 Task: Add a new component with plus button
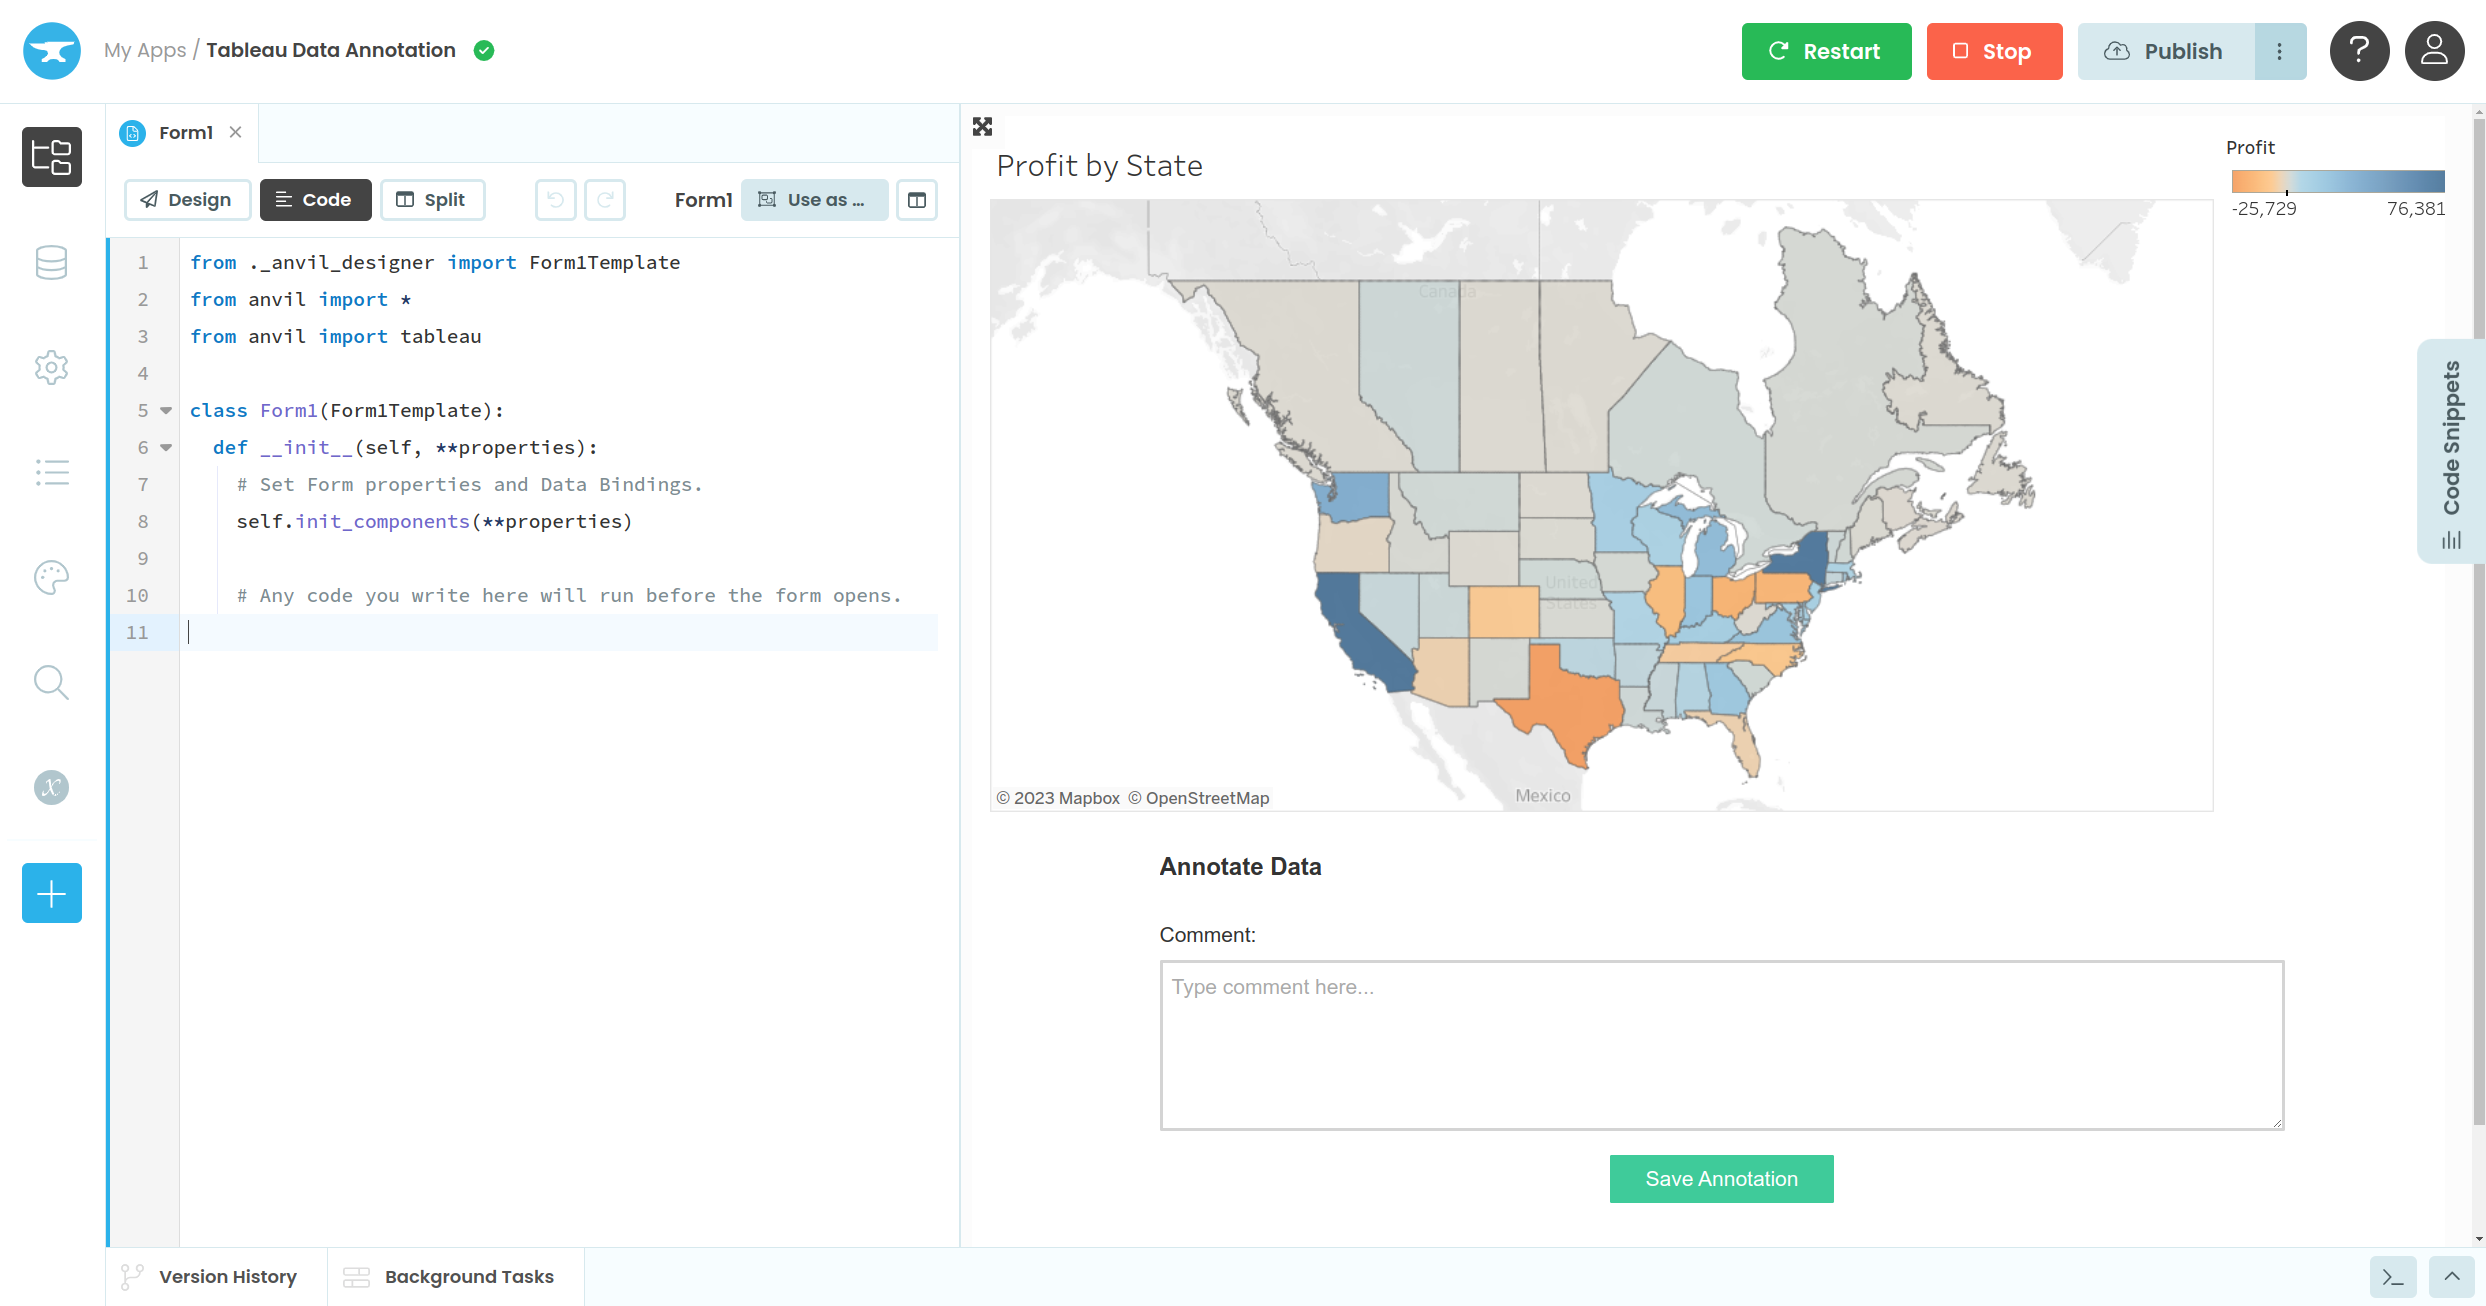coord(51,892)
